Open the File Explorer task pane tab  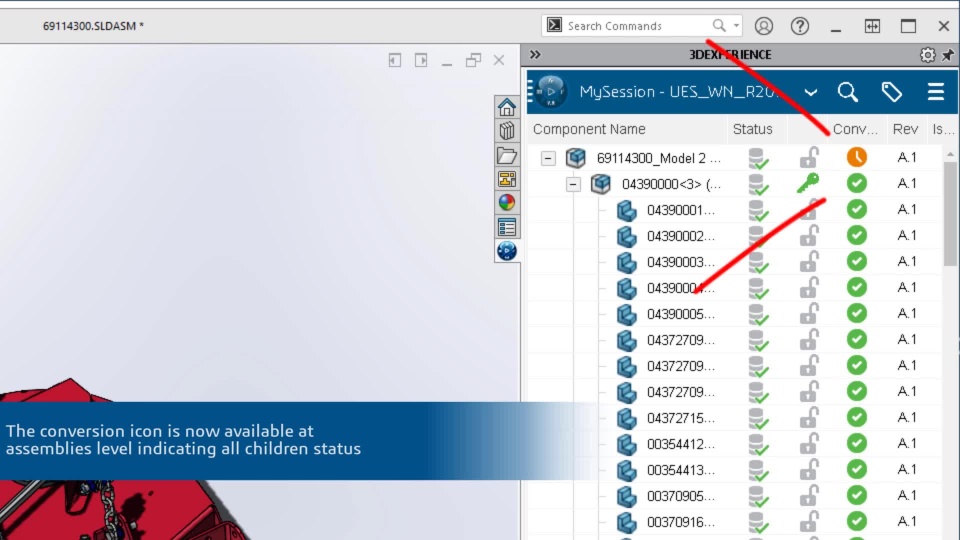pyautogui.click(x=507, y=156)
